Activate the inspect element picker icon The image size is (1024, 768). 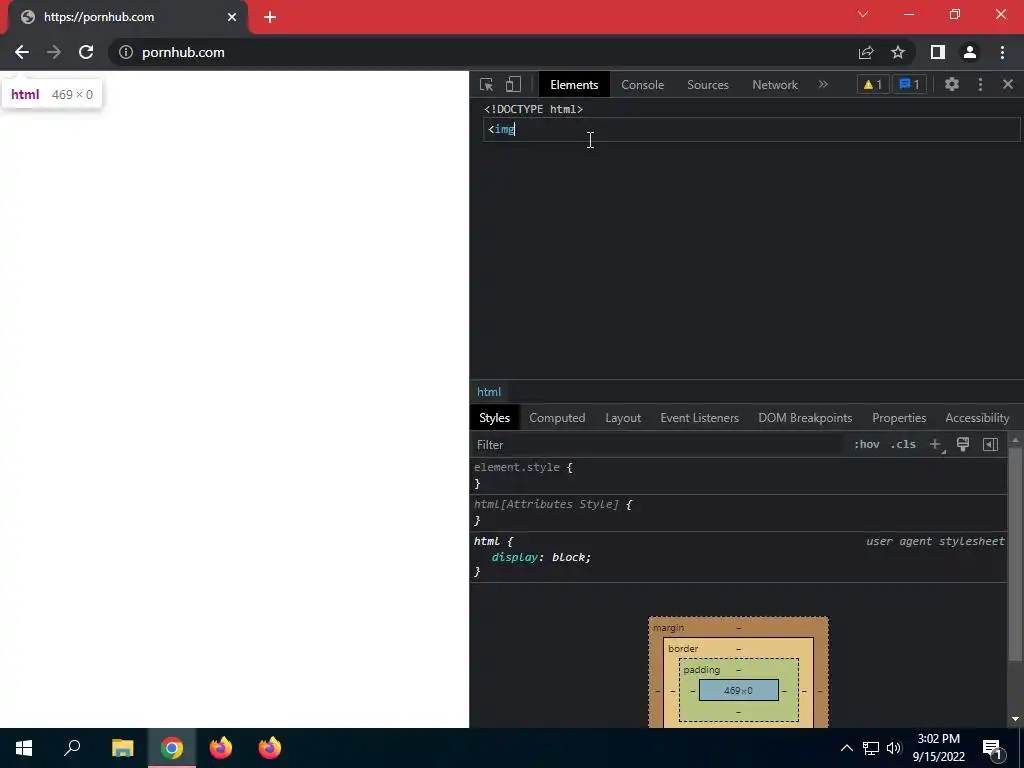tap(486, 84)
